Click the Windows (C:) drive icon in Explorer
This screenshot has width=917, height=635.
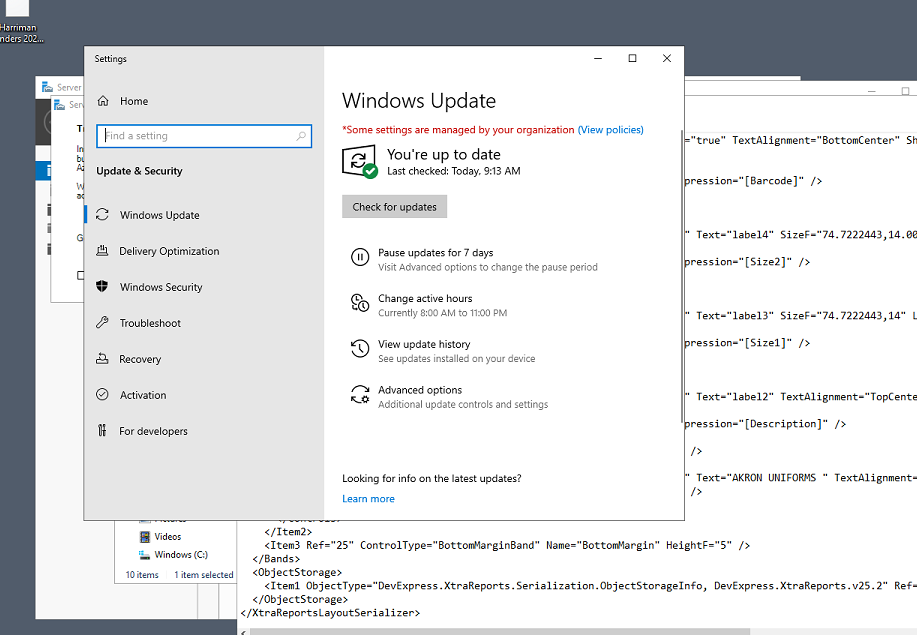(144, 554)
